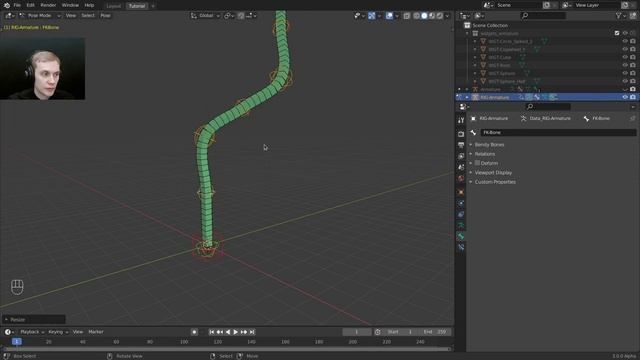640x360 pixels.
Task: Open the viewport object visibility options
Action: (359, 16)
